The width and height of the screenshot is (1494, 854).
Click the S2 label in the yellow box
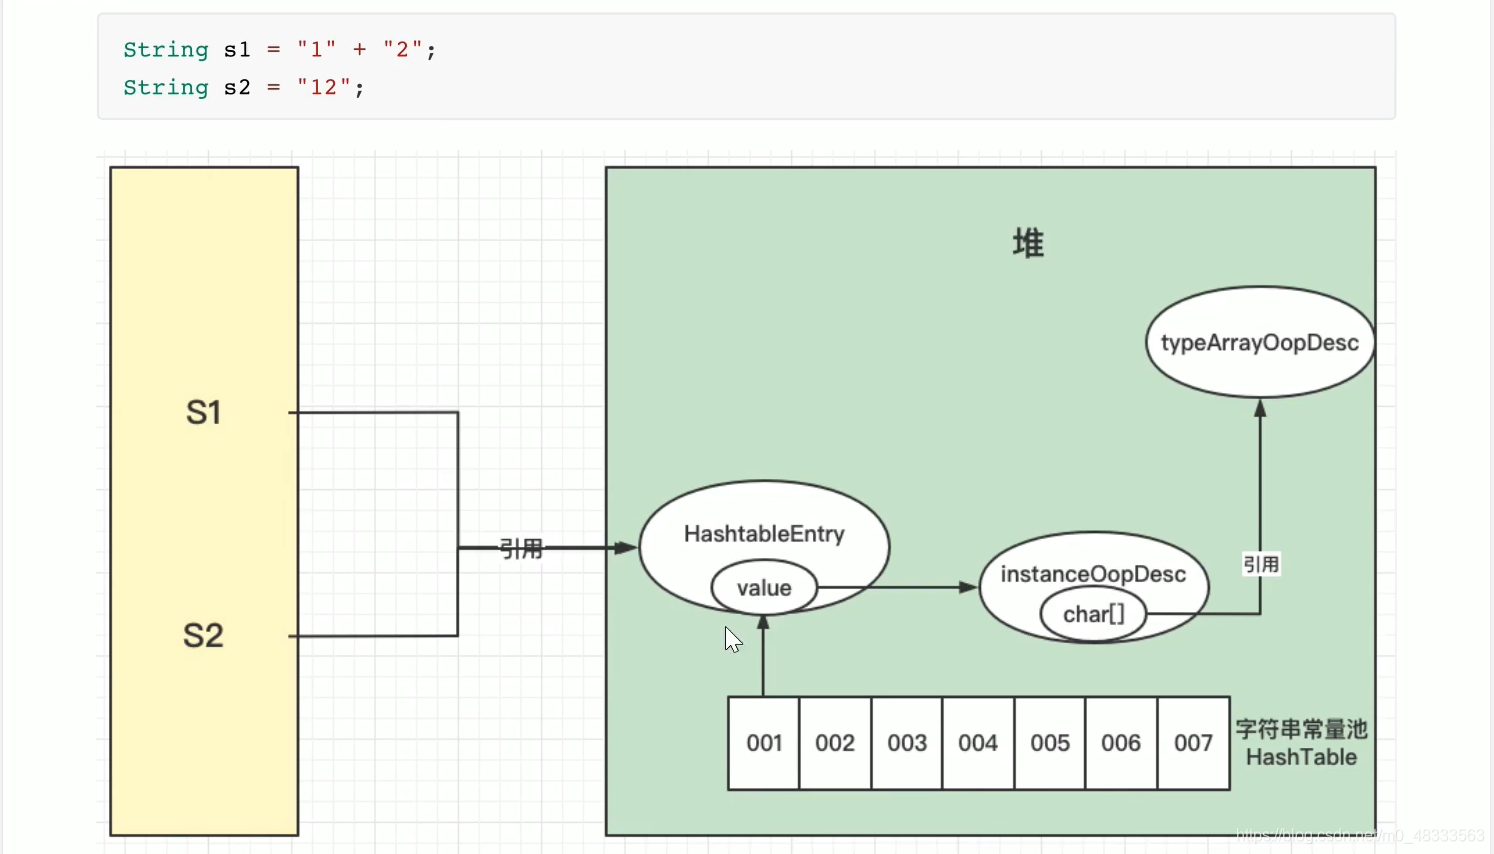[203, 635]
